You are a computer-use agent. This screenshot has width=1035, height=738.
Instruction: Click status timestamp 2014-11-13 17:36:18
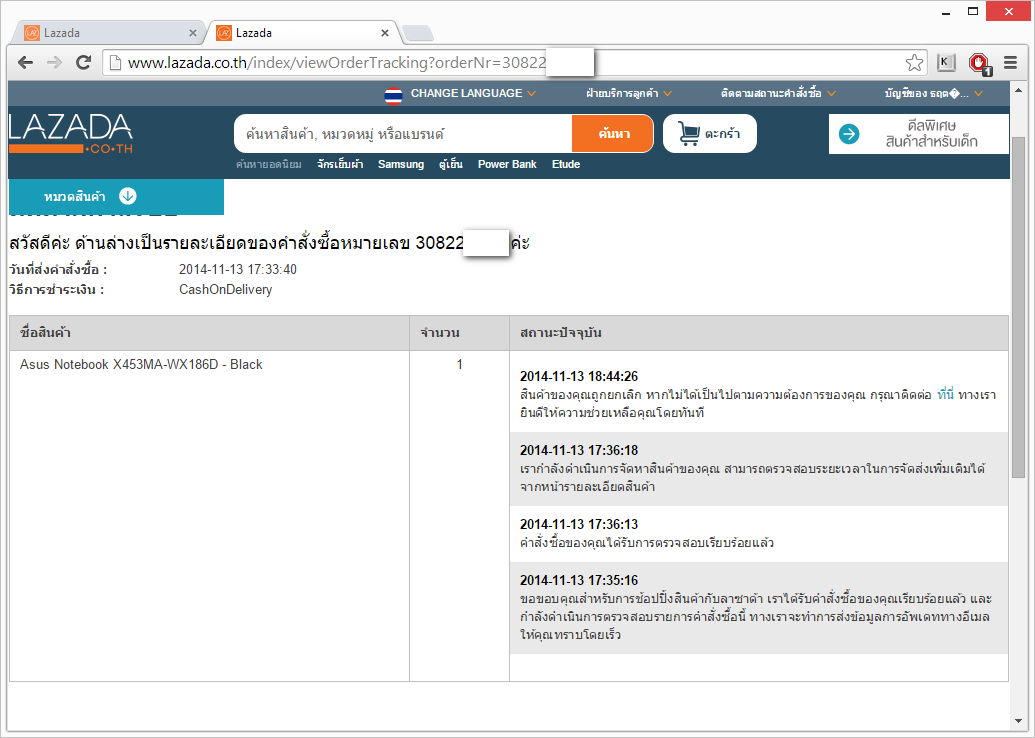(x=579, y=450)
